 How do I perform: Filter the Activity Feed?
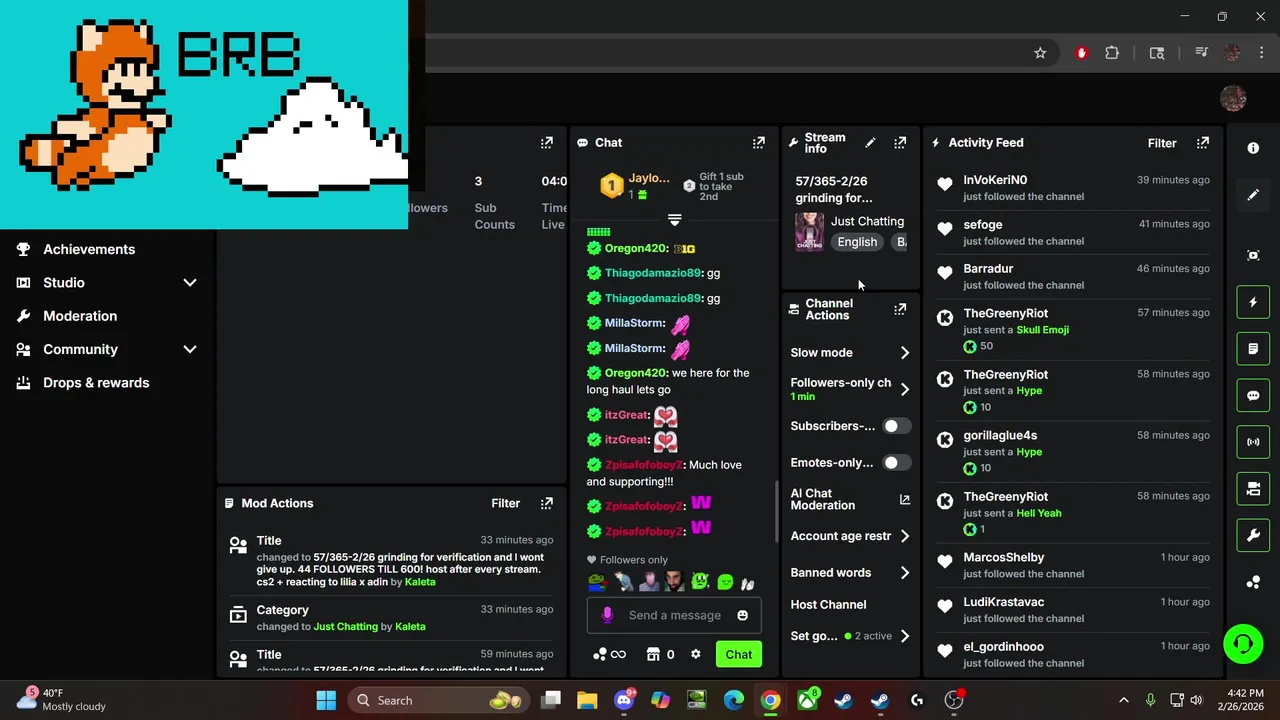[1162, 143]
